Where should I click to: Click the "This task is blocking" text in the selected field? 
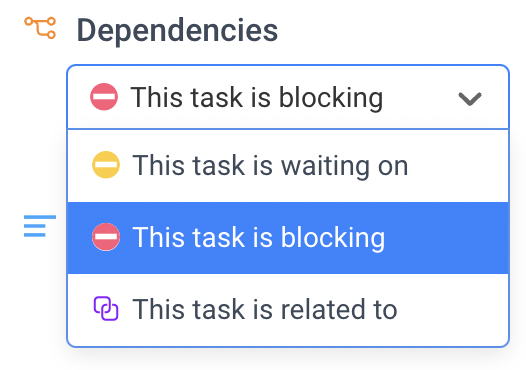click(x=257, y=97)
